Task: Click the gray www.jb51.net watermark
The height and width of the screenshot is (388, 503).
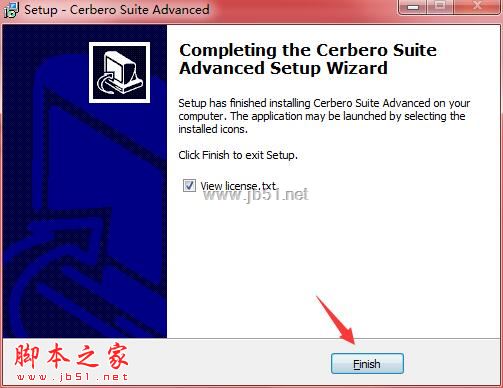Action: (x=256, y=195)
